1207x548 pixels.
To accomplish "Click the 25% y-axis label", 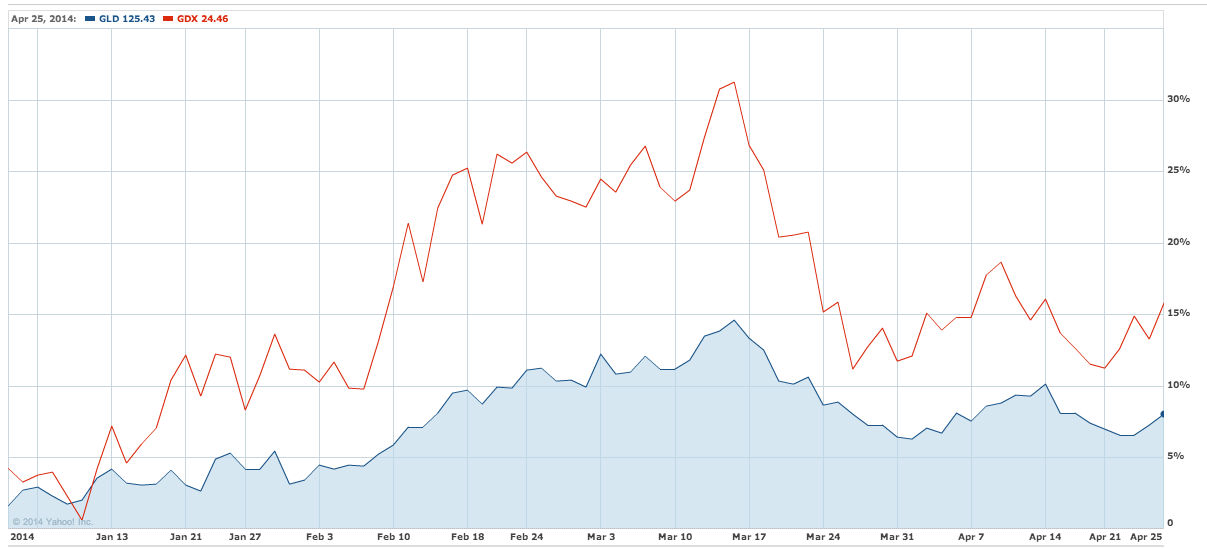I will click(1178, 171).
